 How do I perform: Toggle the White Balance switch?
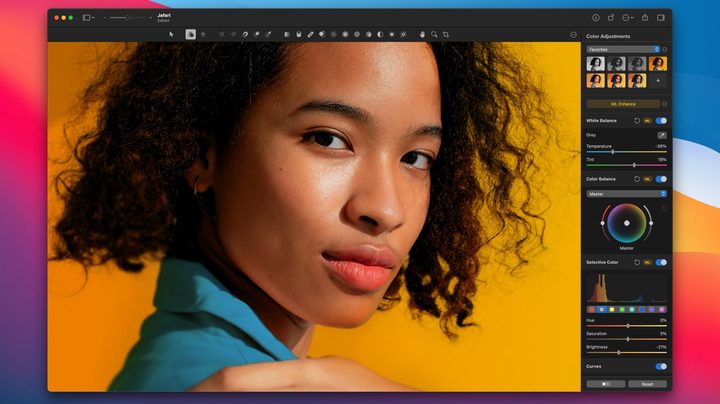[661, 121]
